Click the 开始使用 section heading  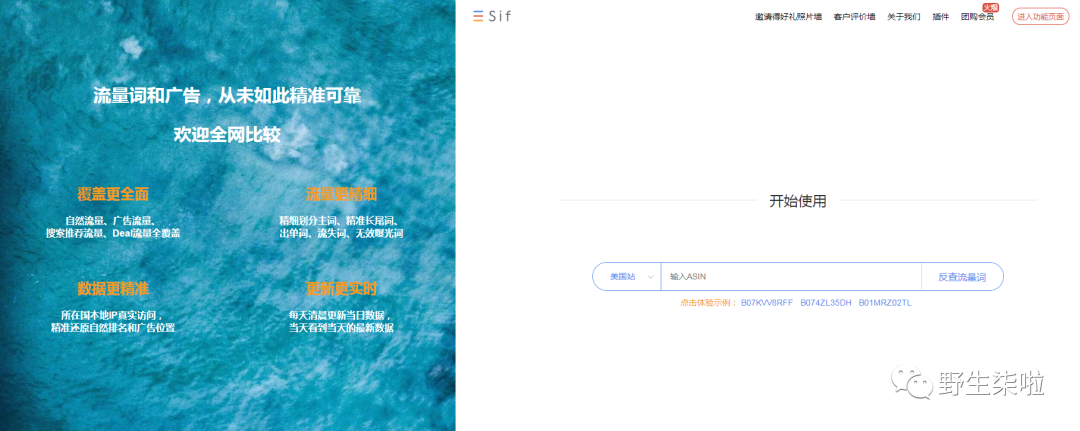(798, 202)
